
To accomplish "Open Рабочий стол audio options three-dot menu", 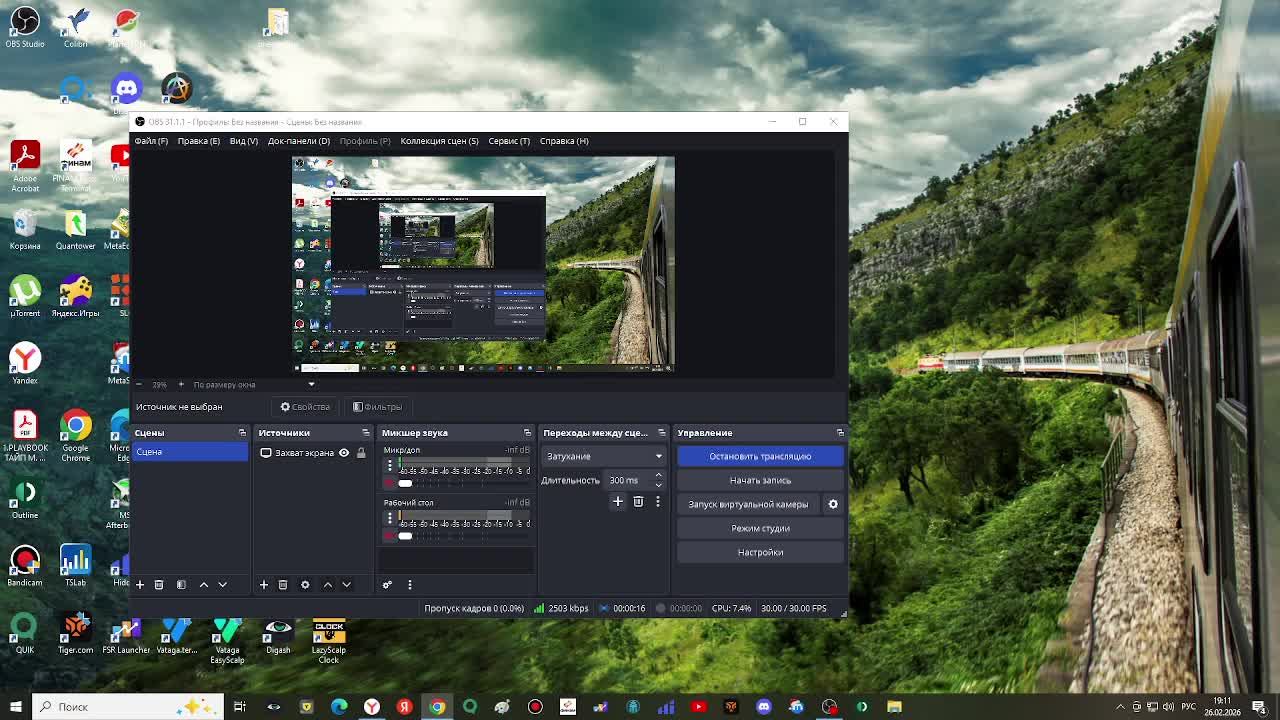I will (x=390, y=518).
